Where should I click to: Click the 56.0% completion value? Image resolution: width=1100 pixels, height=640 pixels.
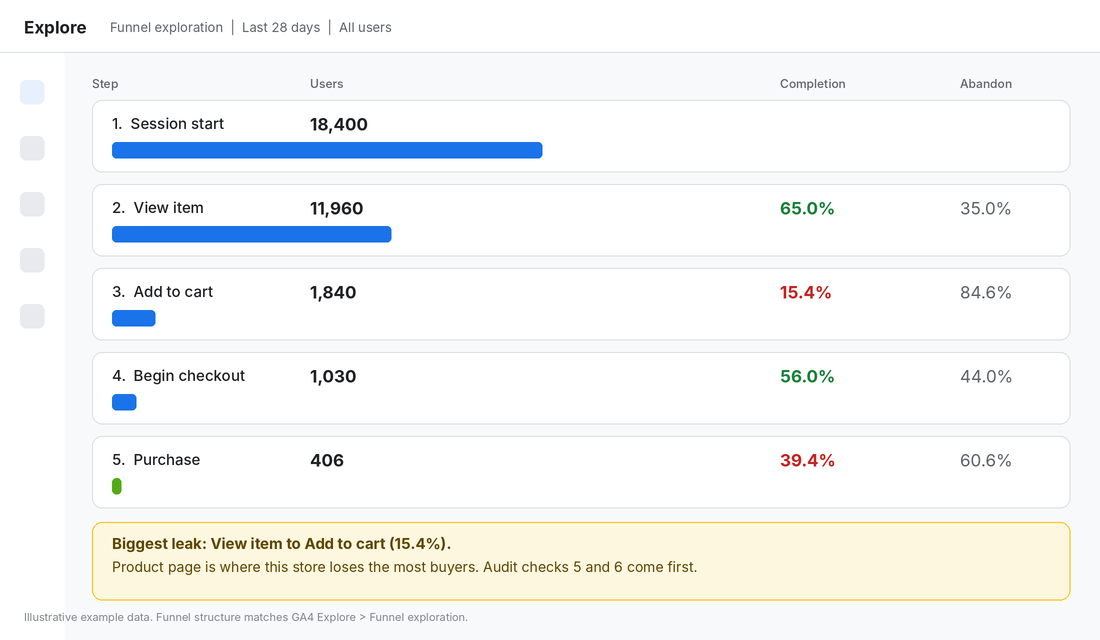click(807, 377)
